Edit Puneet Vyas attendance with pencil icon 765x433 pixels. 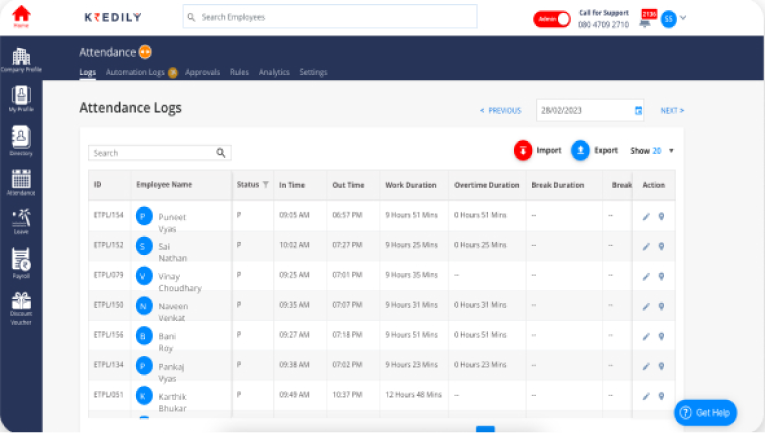point(646,216)
